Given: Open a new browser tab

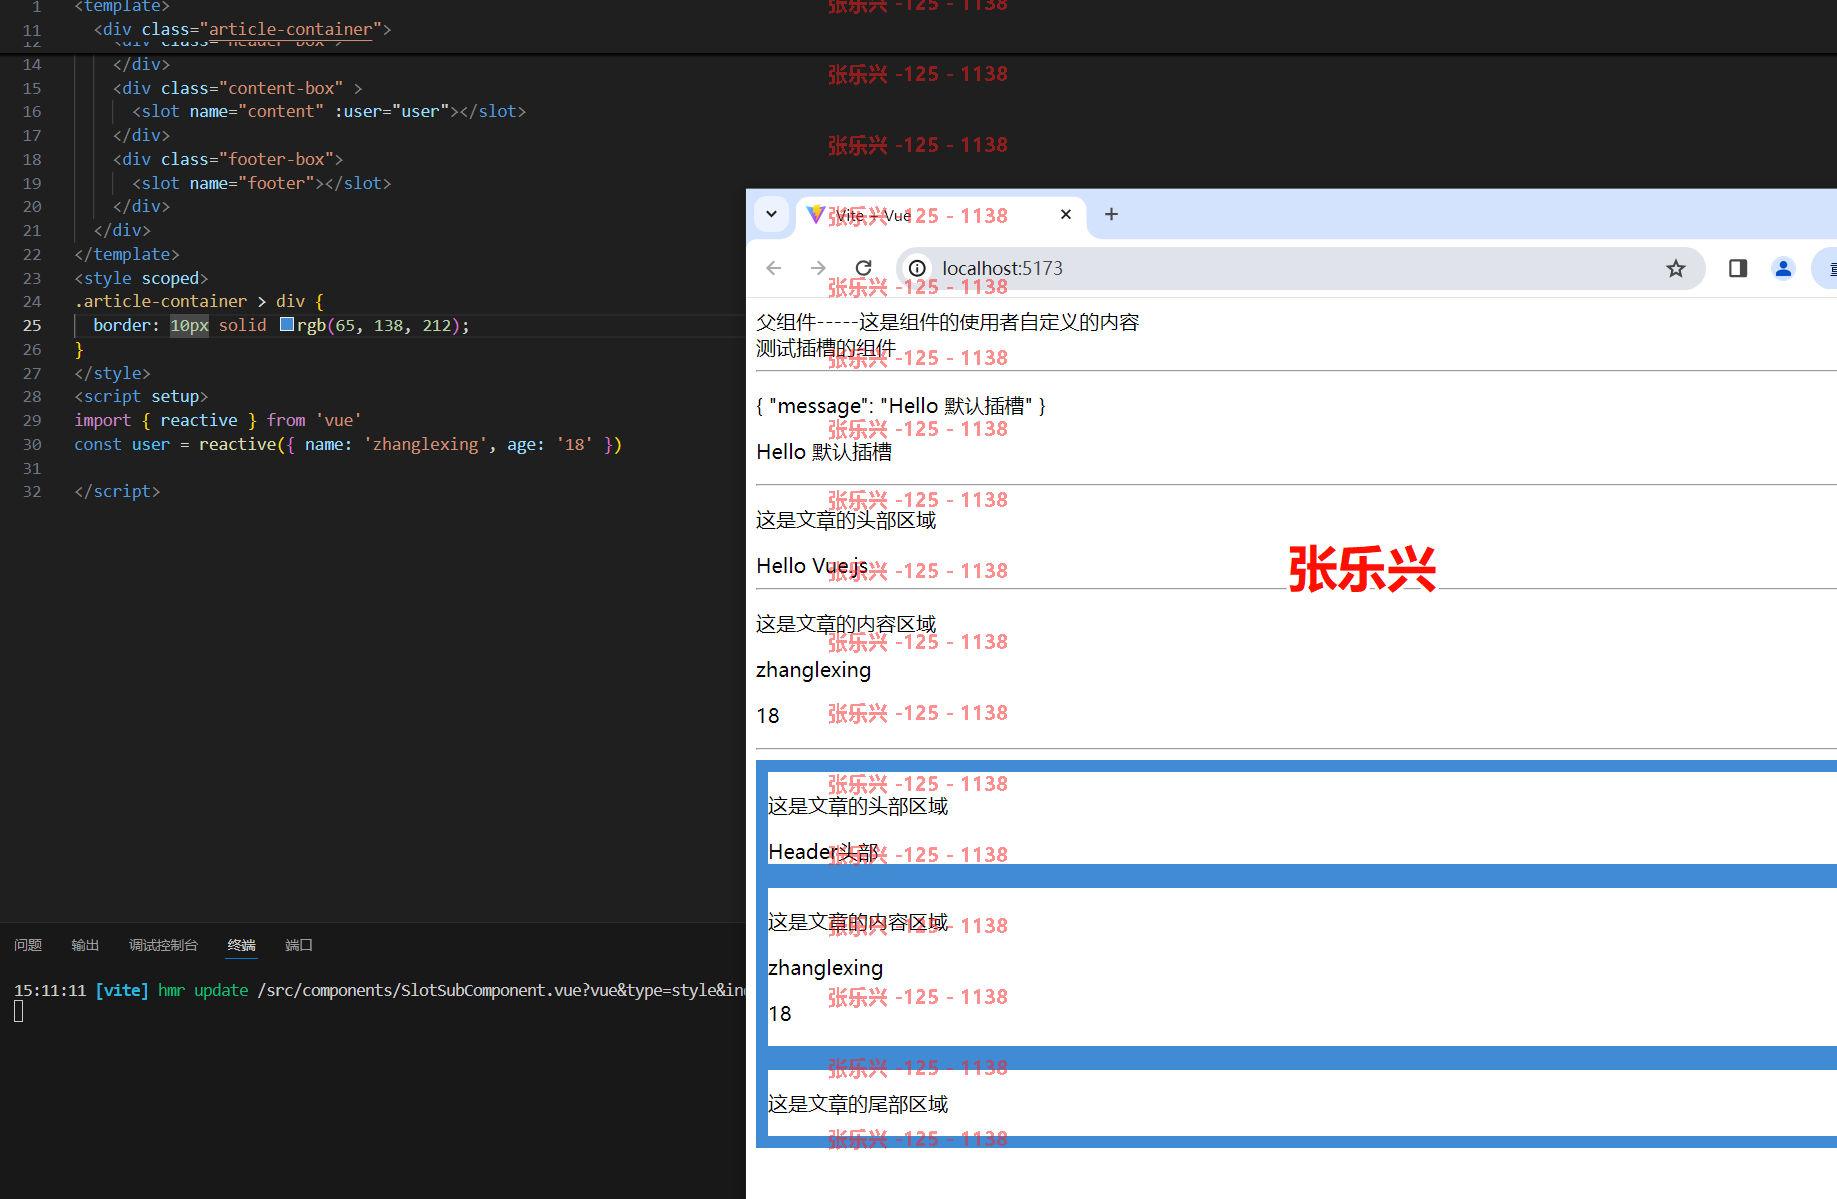Looking at the screenshot, I should (x=1111, y=214).
